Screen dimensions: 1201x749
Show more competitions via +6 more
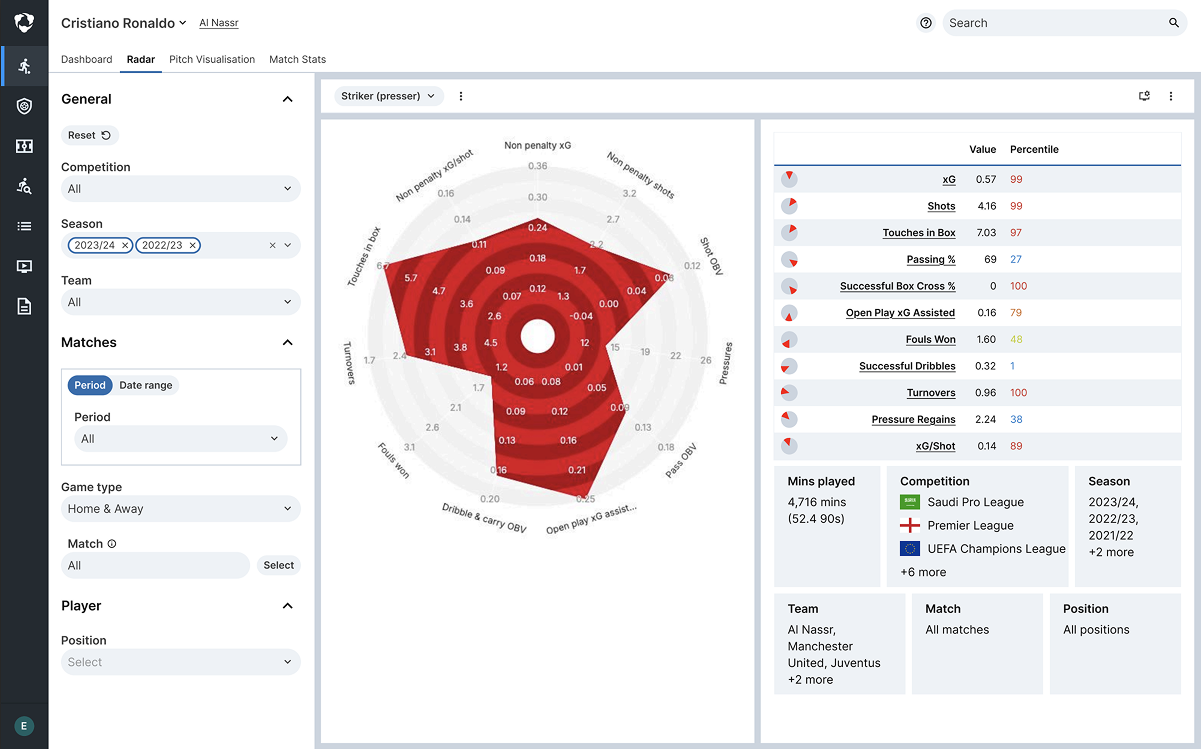[923, 572]
